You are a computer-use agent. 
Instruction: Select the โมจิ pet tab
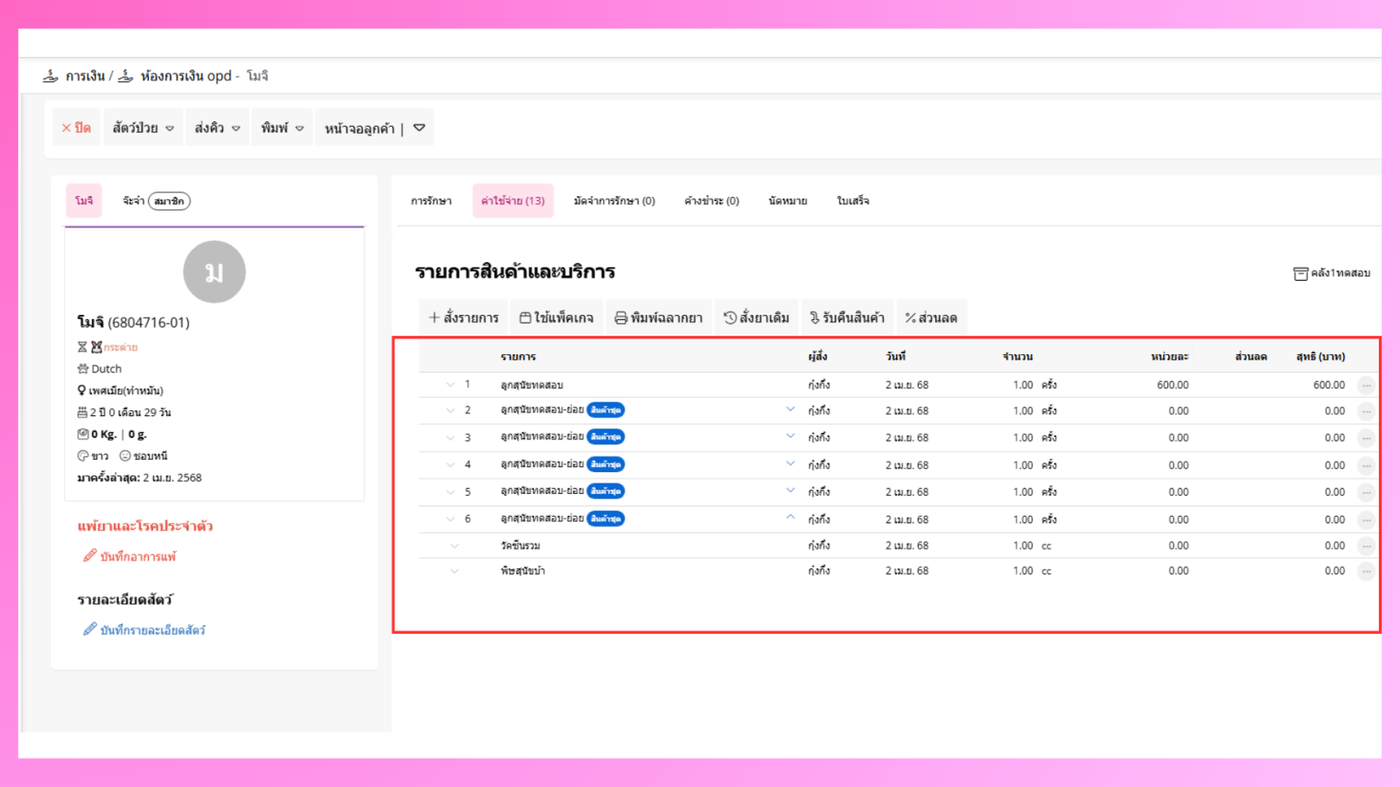click(x=84, y=201)
